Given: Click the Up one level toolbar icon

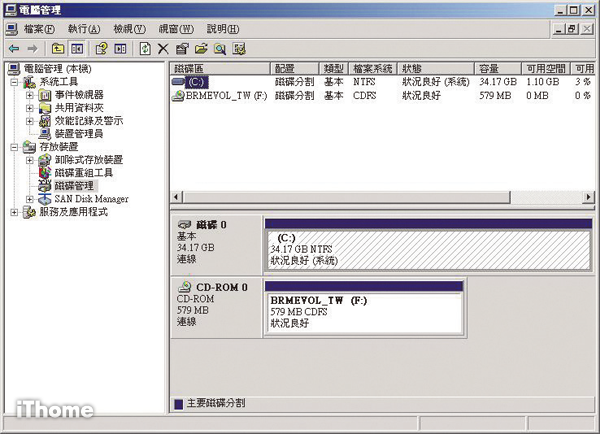Looking at the screenshot, I should (58, 48).
